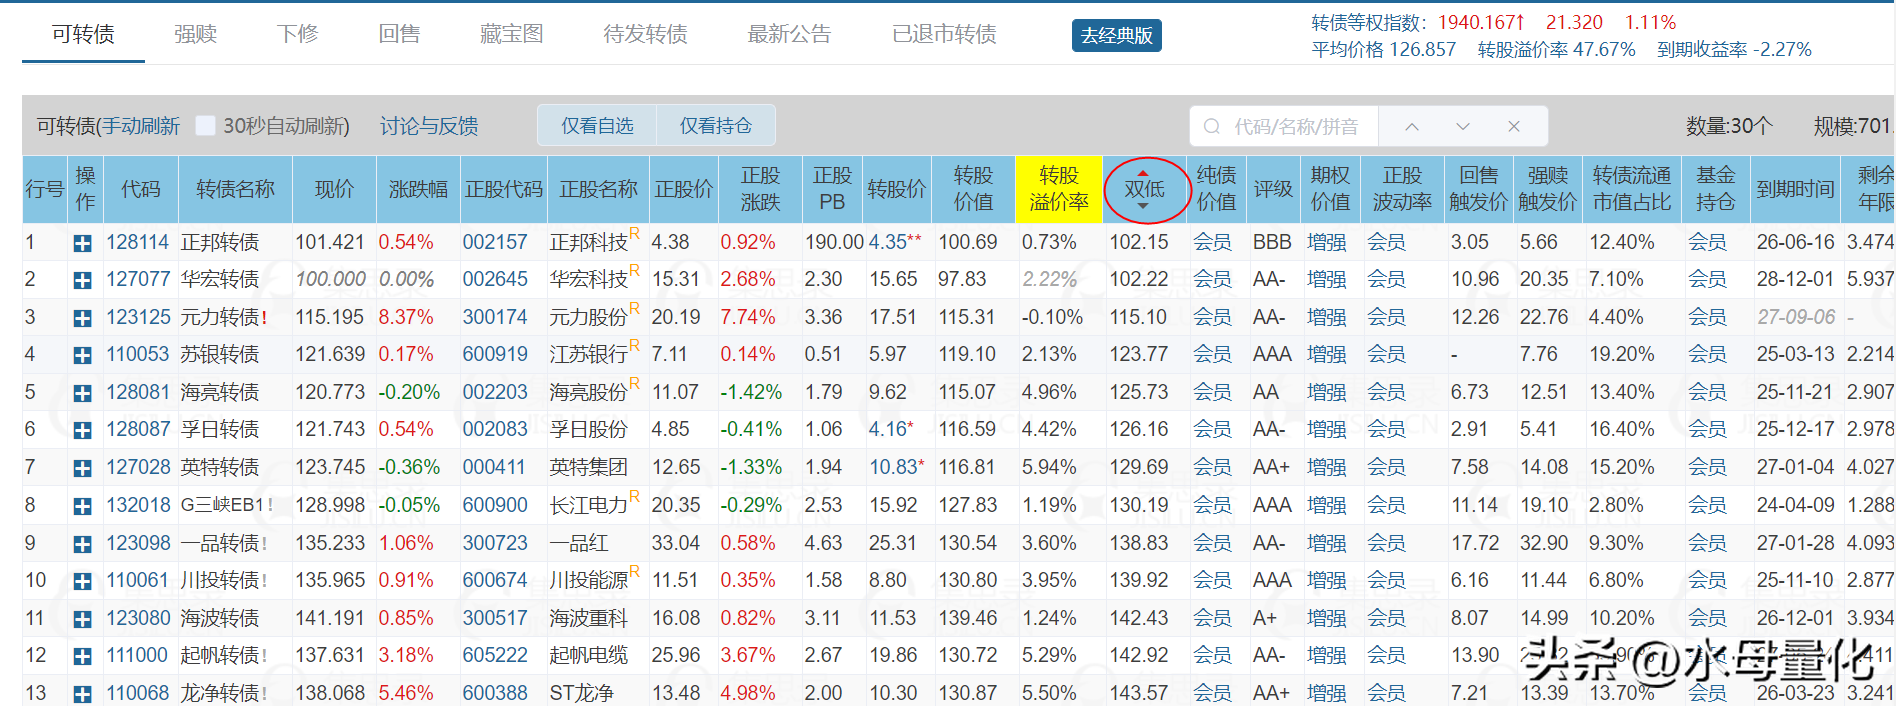Click the search magnifier icon
The image size is (1896, 706).
(x=1212, y=126)
